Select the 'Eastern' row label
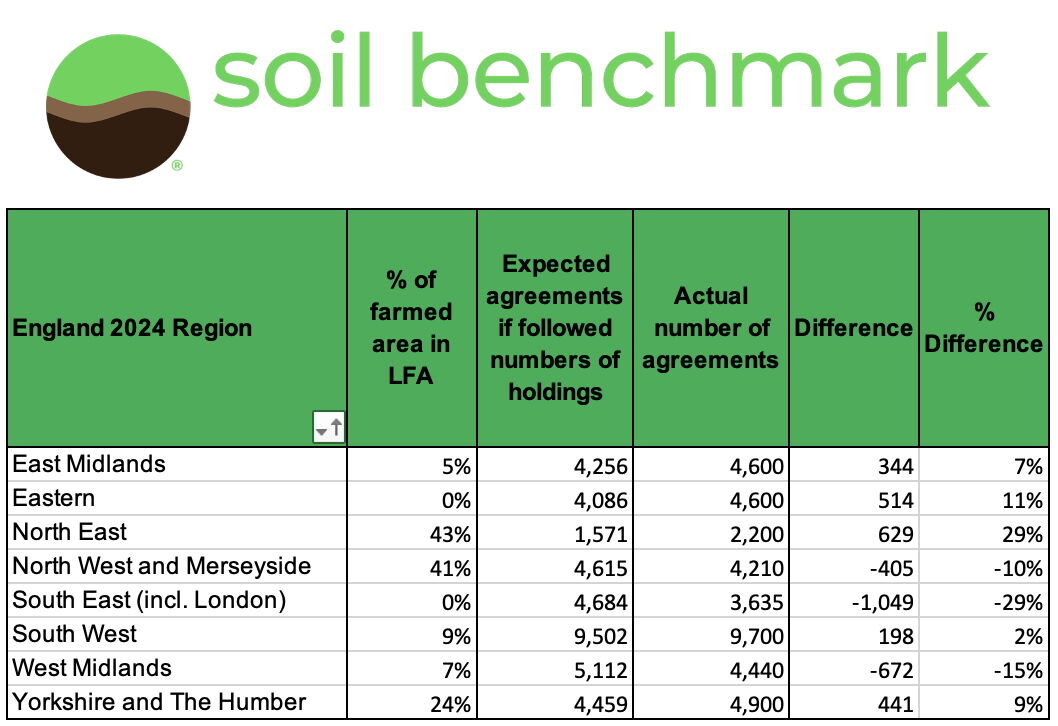Image resolution: width=1058 pixels, height=726 pixels. (x=177, y=499)
